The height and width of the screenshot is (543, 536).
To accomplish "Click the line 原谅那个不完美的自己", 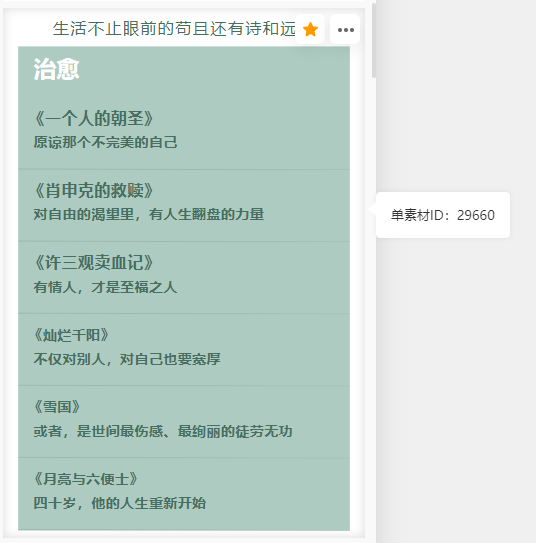I will tap(106, 142).
